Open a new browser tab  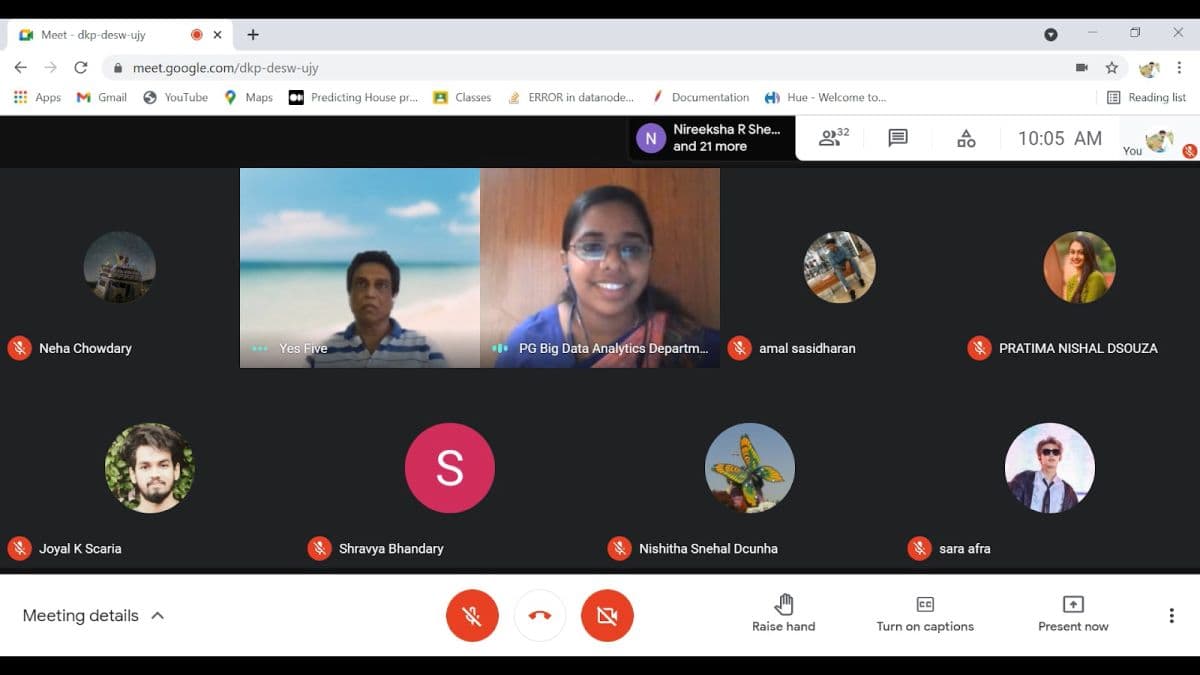[253, 34]
